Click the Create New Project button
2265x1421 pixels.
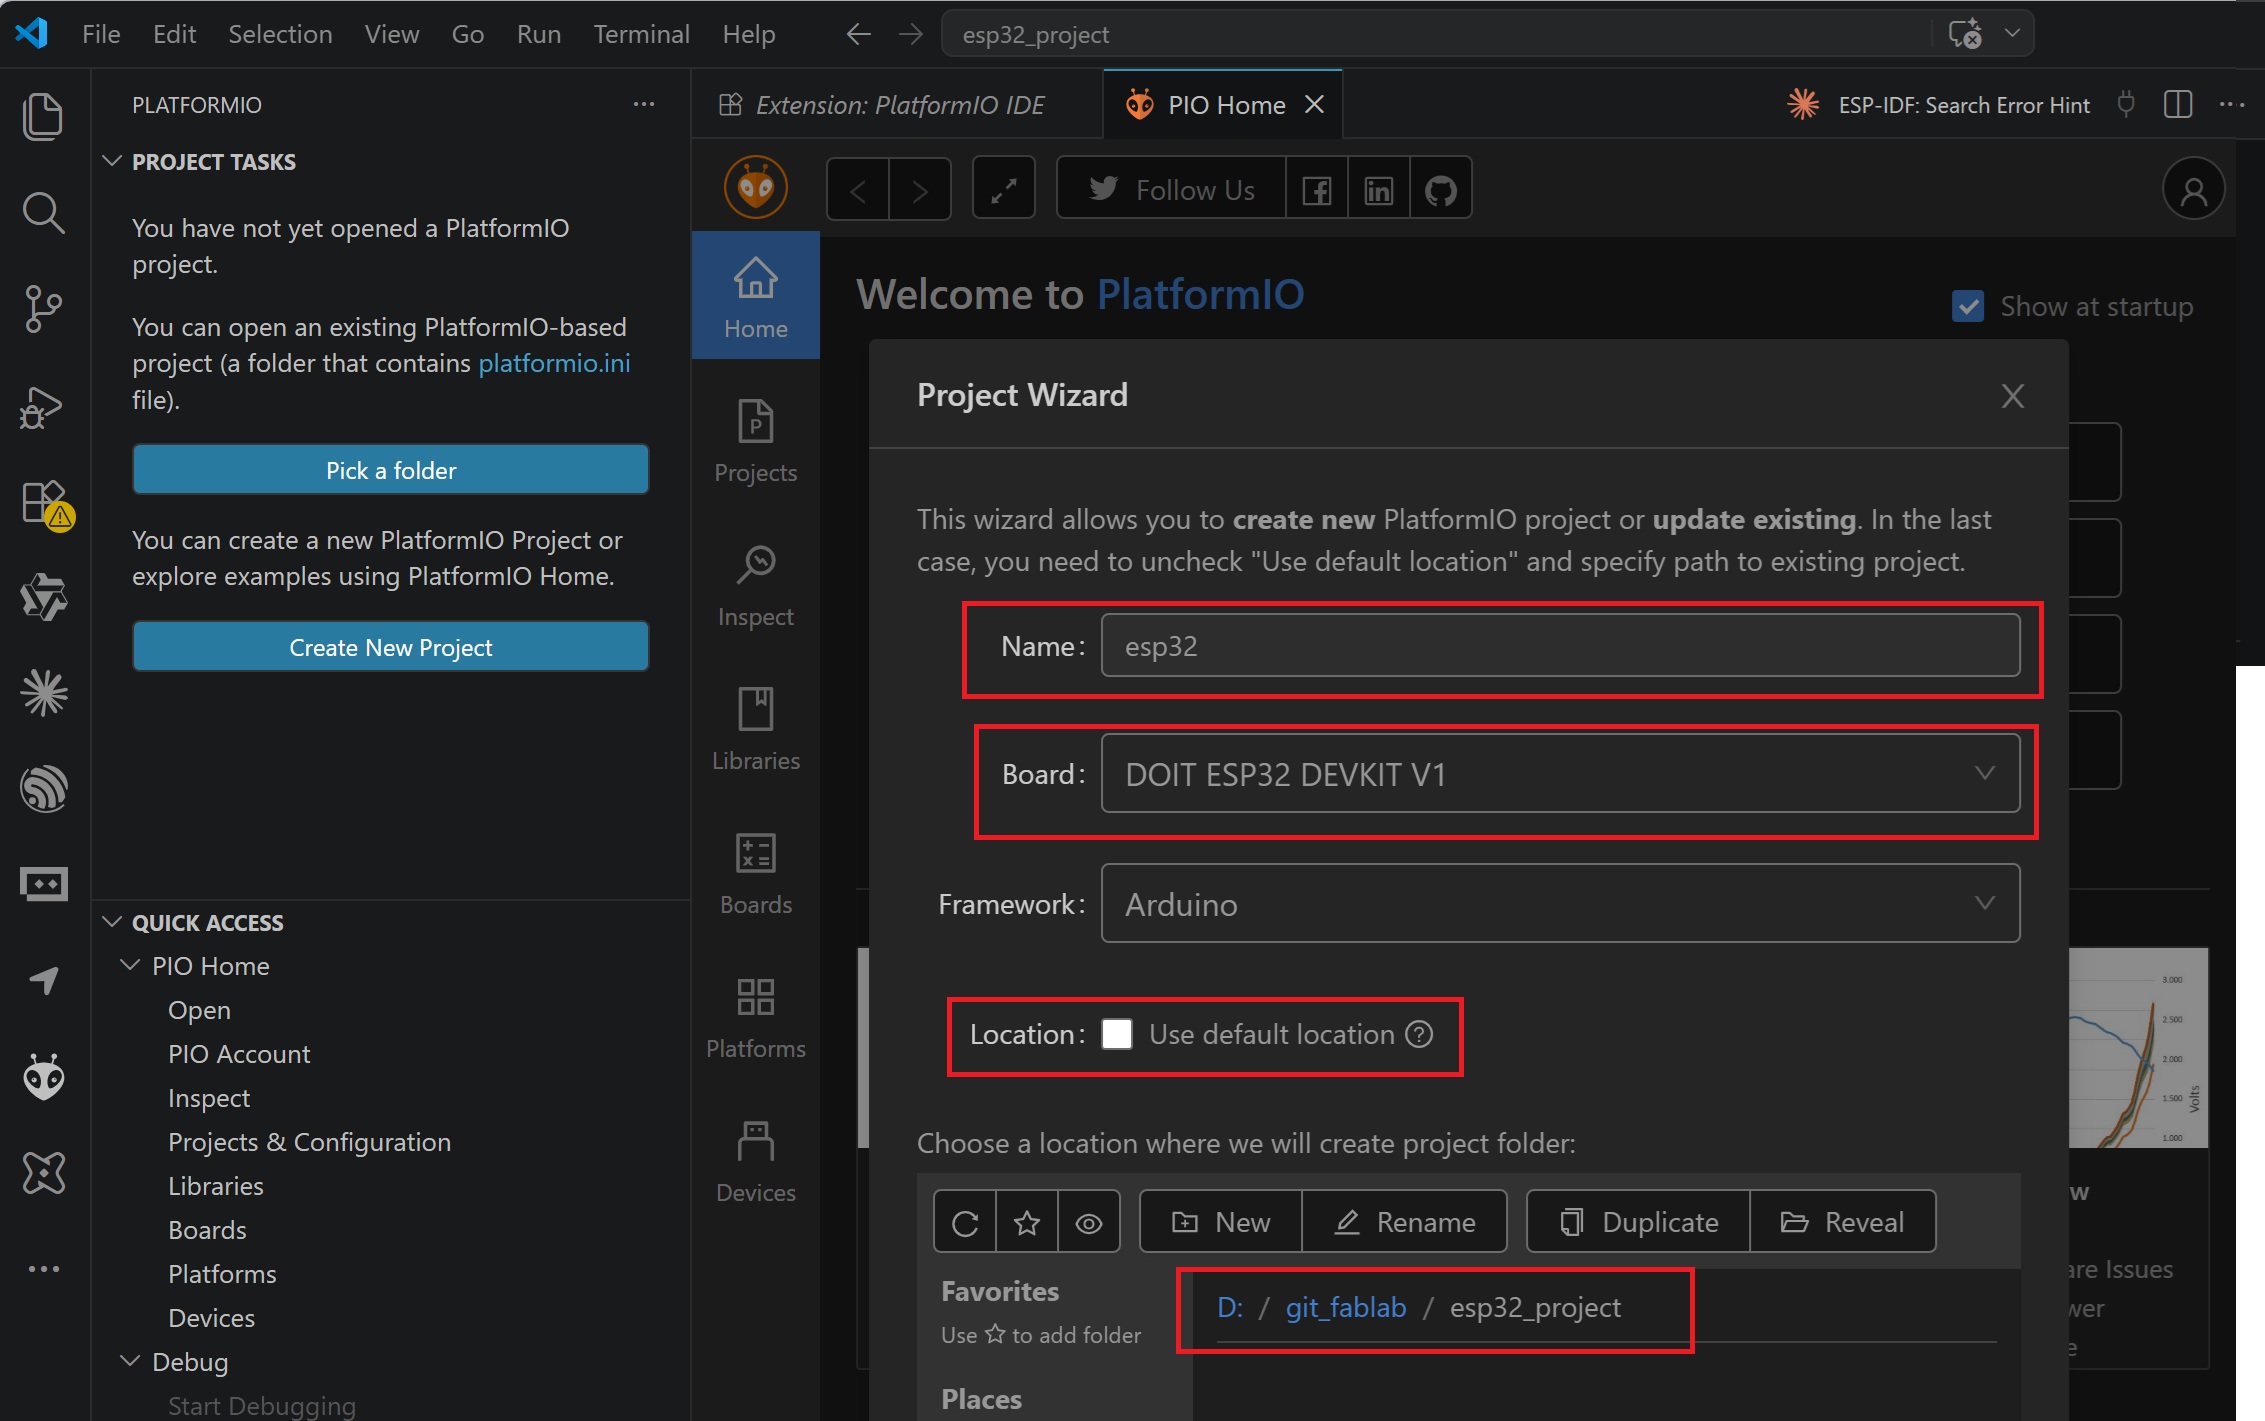[390, 647]
